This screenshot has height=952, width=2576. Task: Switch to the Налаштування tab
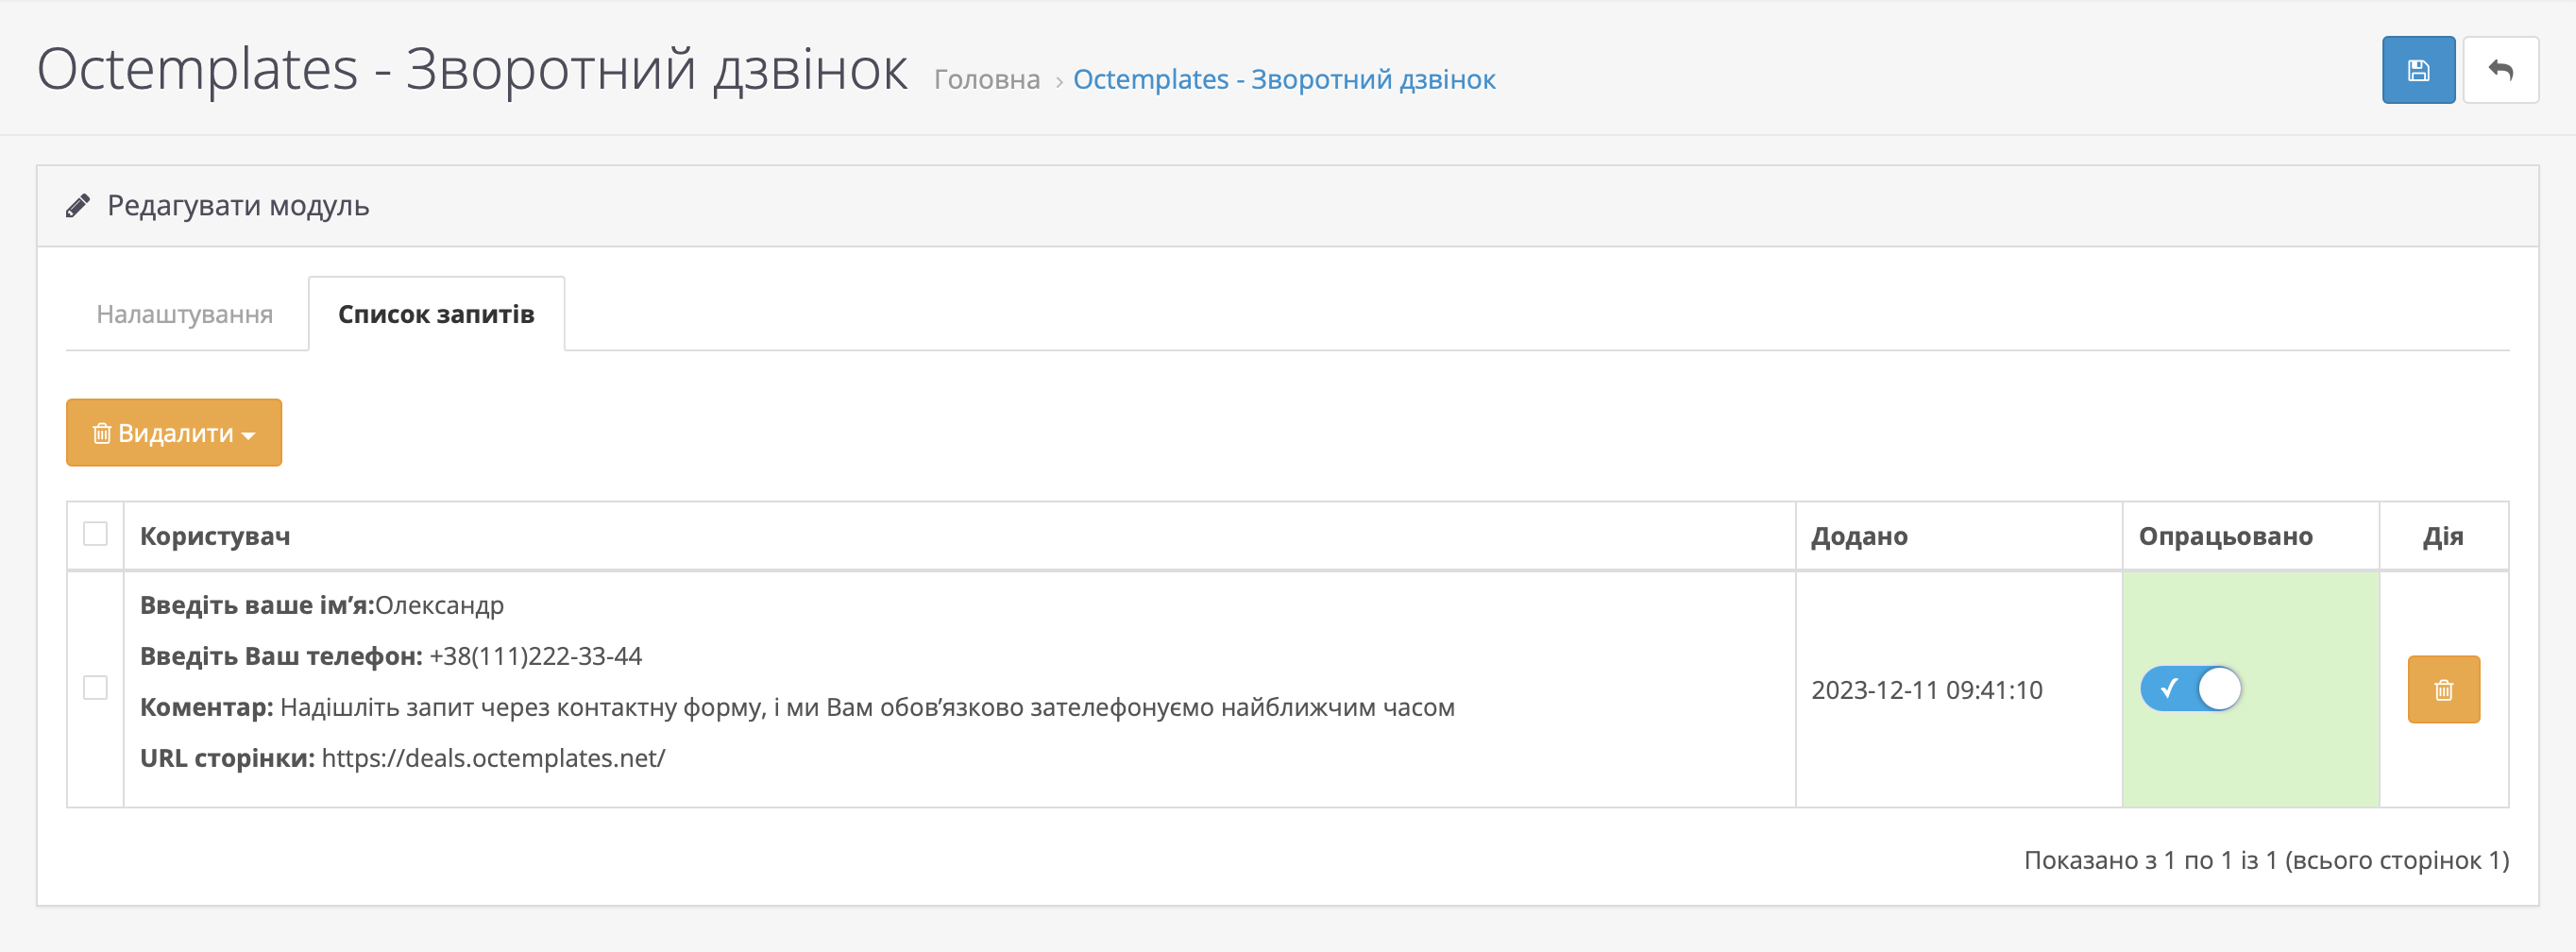tap(185, 315)
